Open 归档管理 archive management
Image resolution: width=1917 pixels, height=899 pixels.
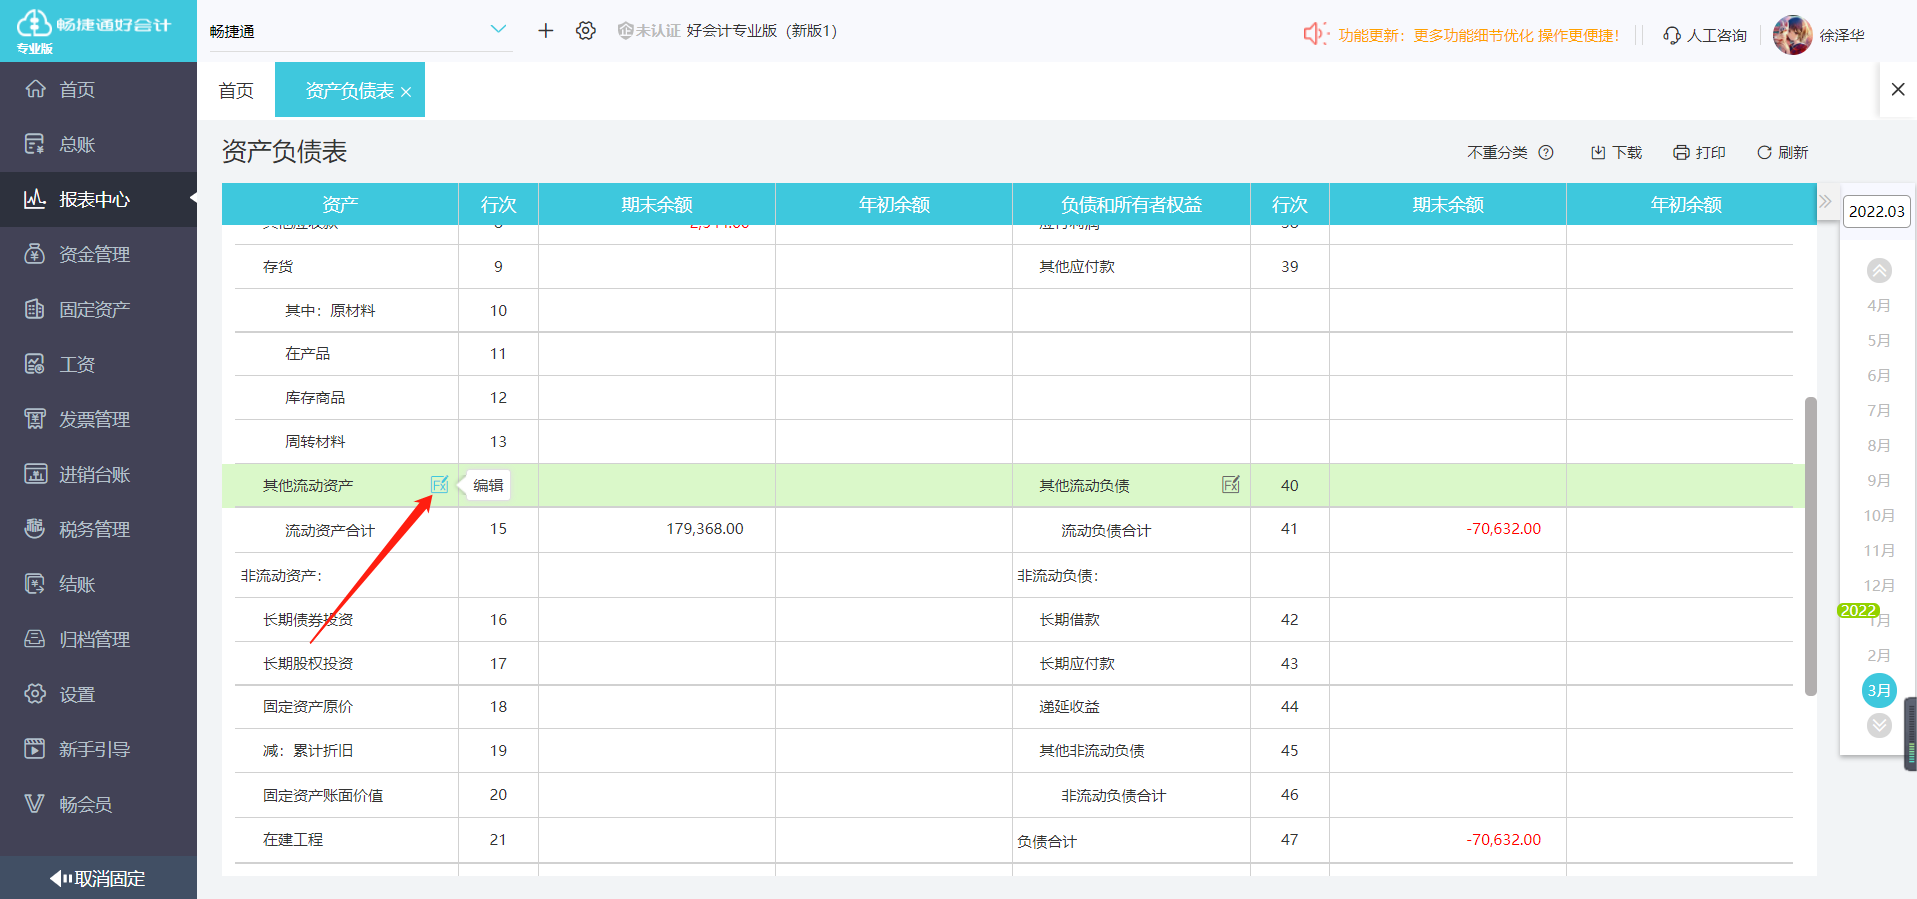tap(98, 639)
